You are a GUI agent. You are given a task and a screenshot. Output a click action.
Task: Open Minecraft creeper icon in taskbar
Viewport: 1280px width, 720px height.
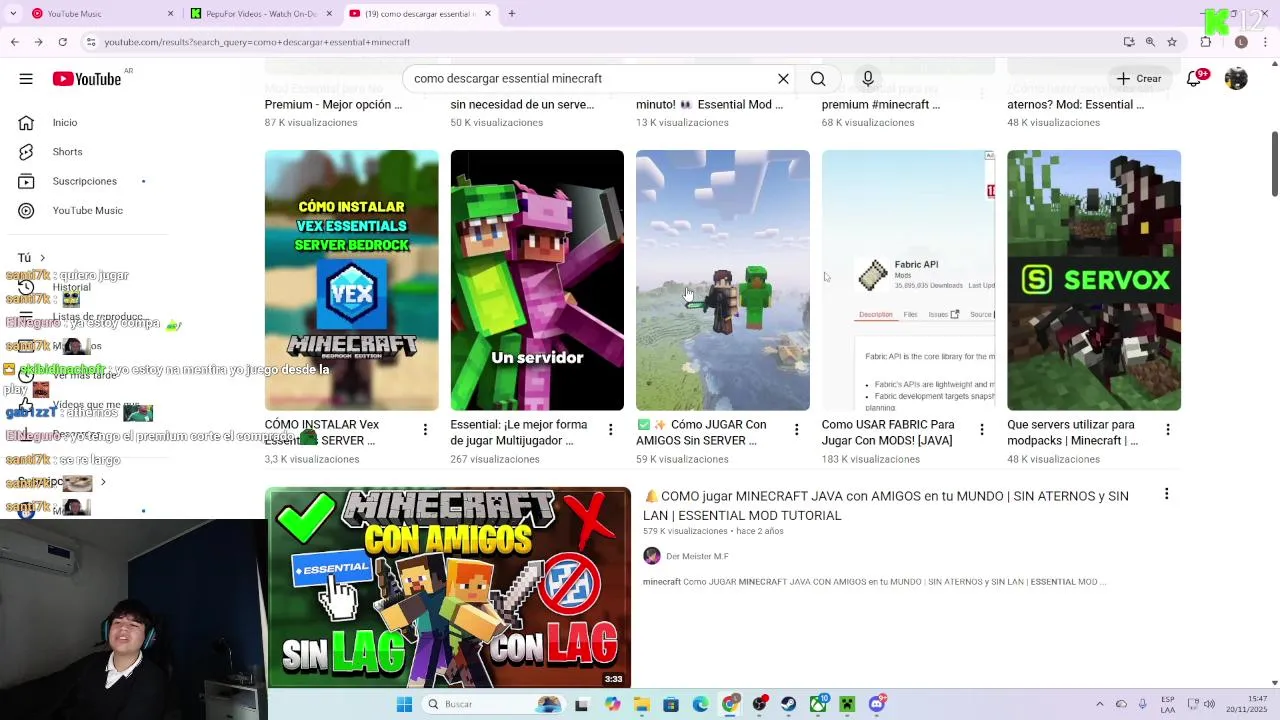(847, 704)
